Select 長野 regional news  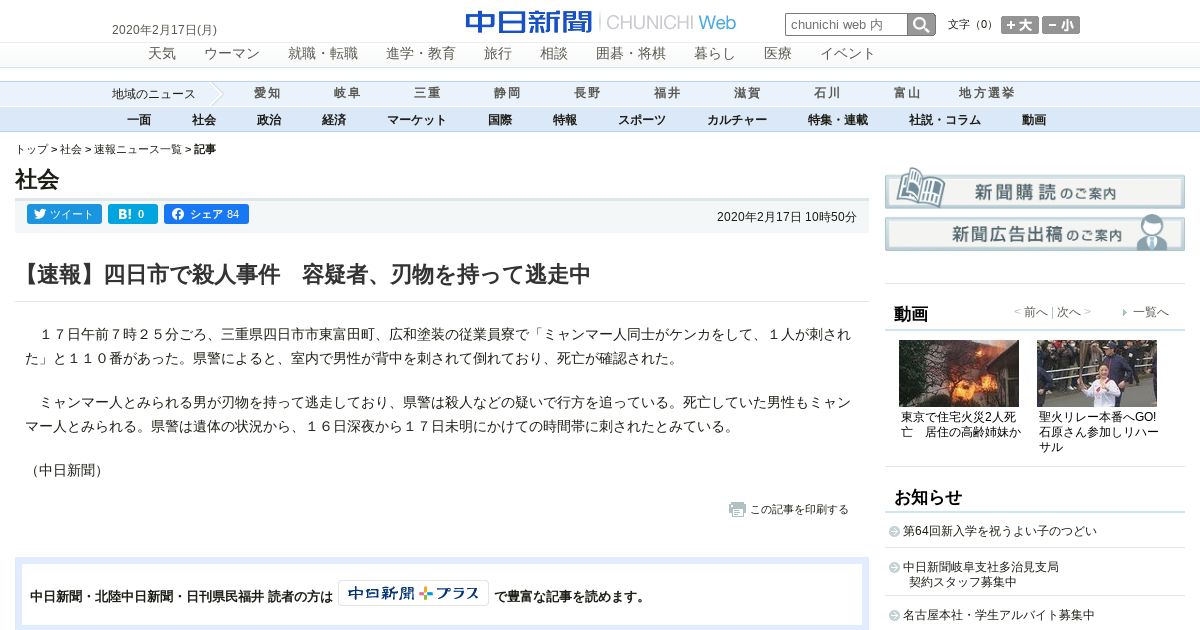pyautogui.click(x=587, y=93)
